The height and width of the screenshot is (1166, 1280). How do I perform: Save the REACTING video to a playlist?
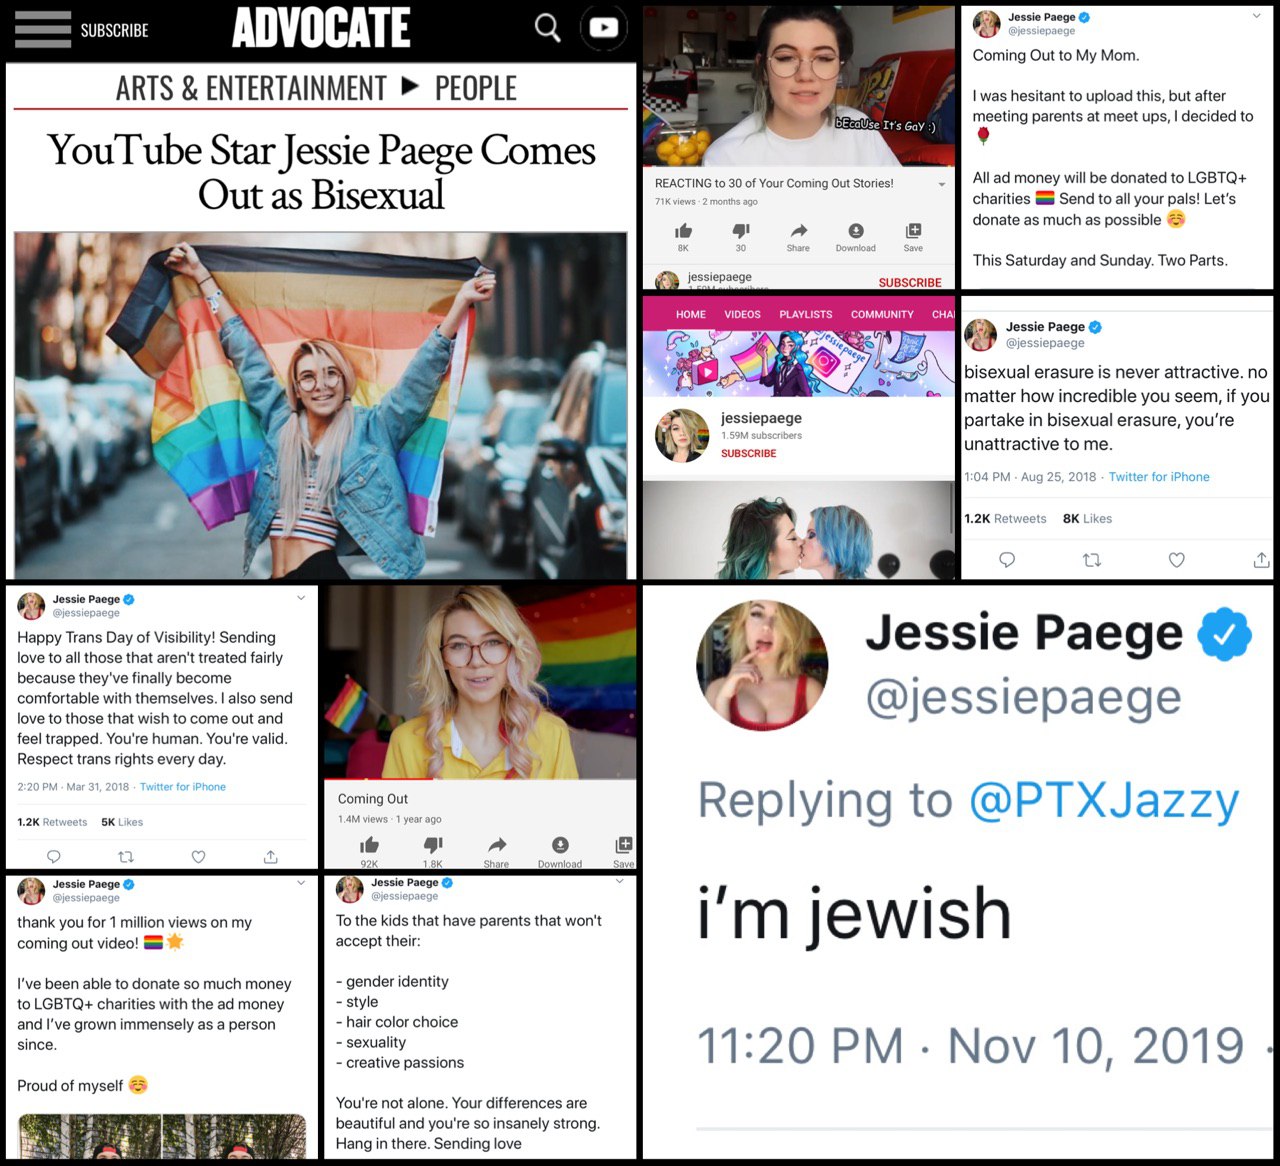[913, 231]
